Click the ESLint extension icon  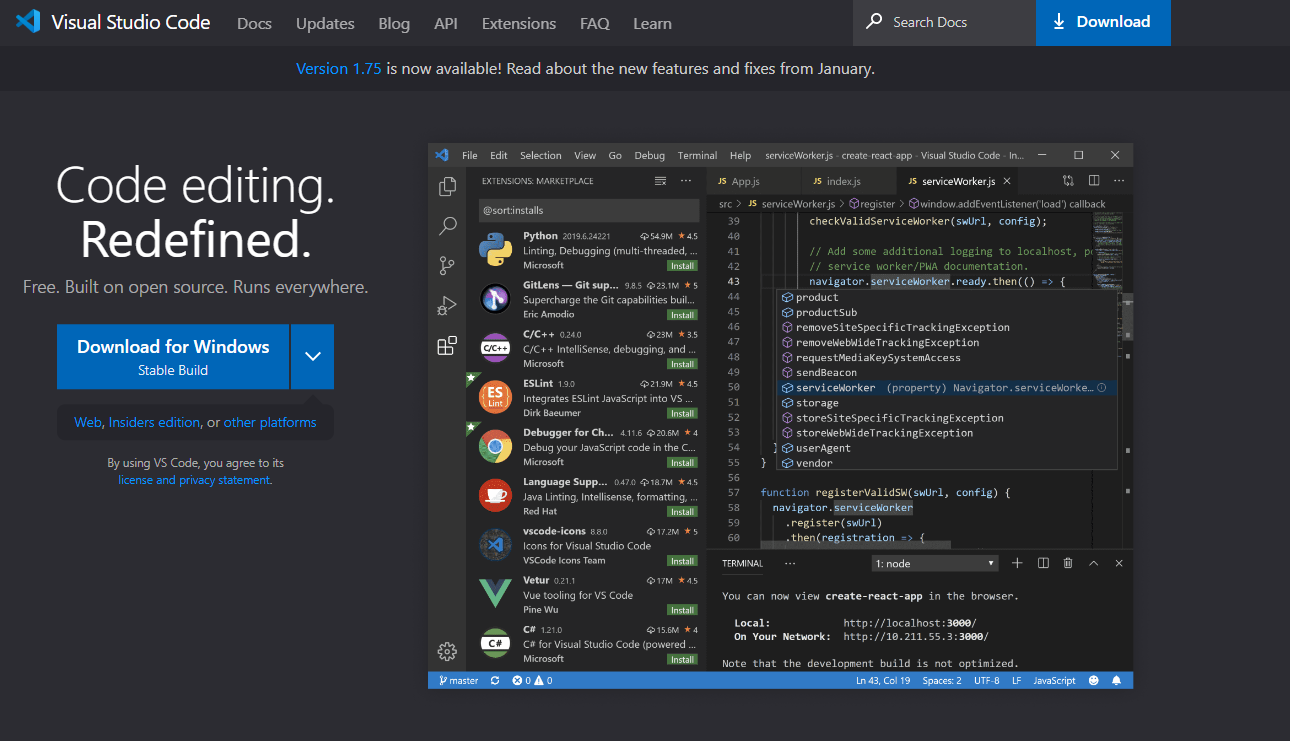[495, 397]
